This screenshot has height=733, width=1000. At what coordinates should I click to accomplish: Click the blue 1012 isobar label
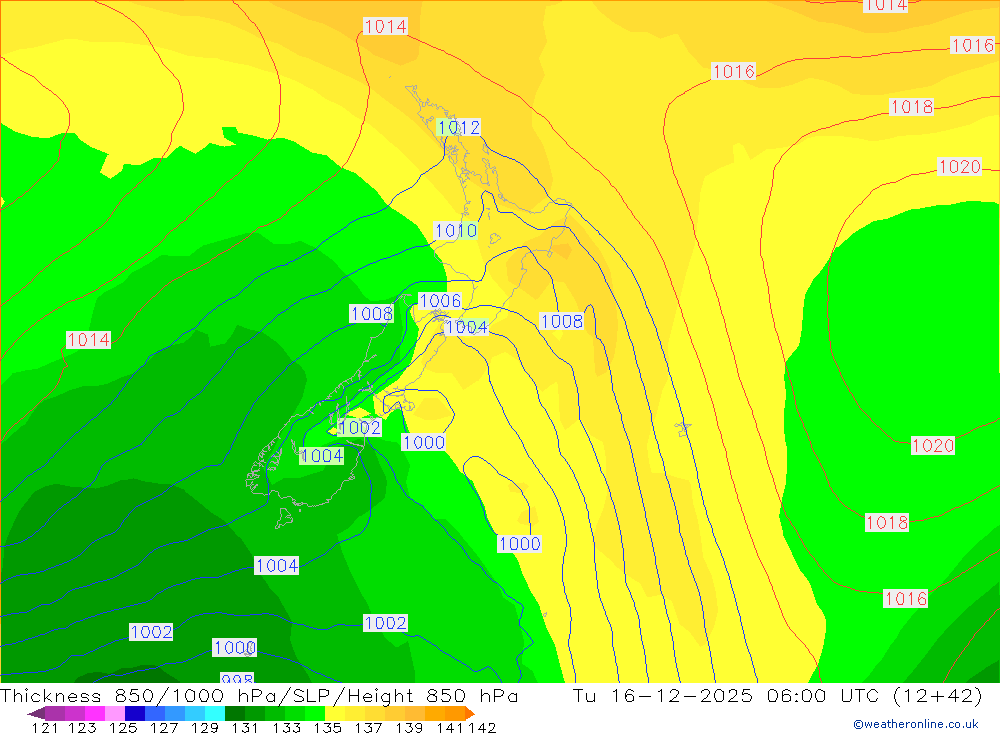459,128
